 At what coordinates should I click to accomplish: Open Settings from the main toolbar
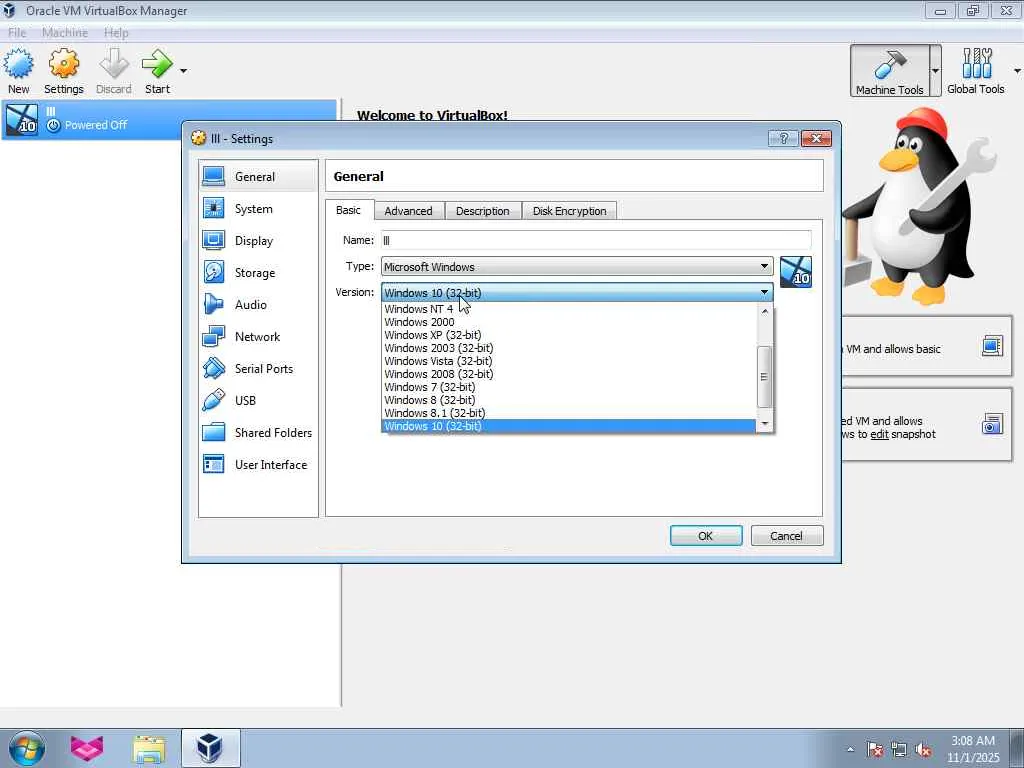(63, 71)
